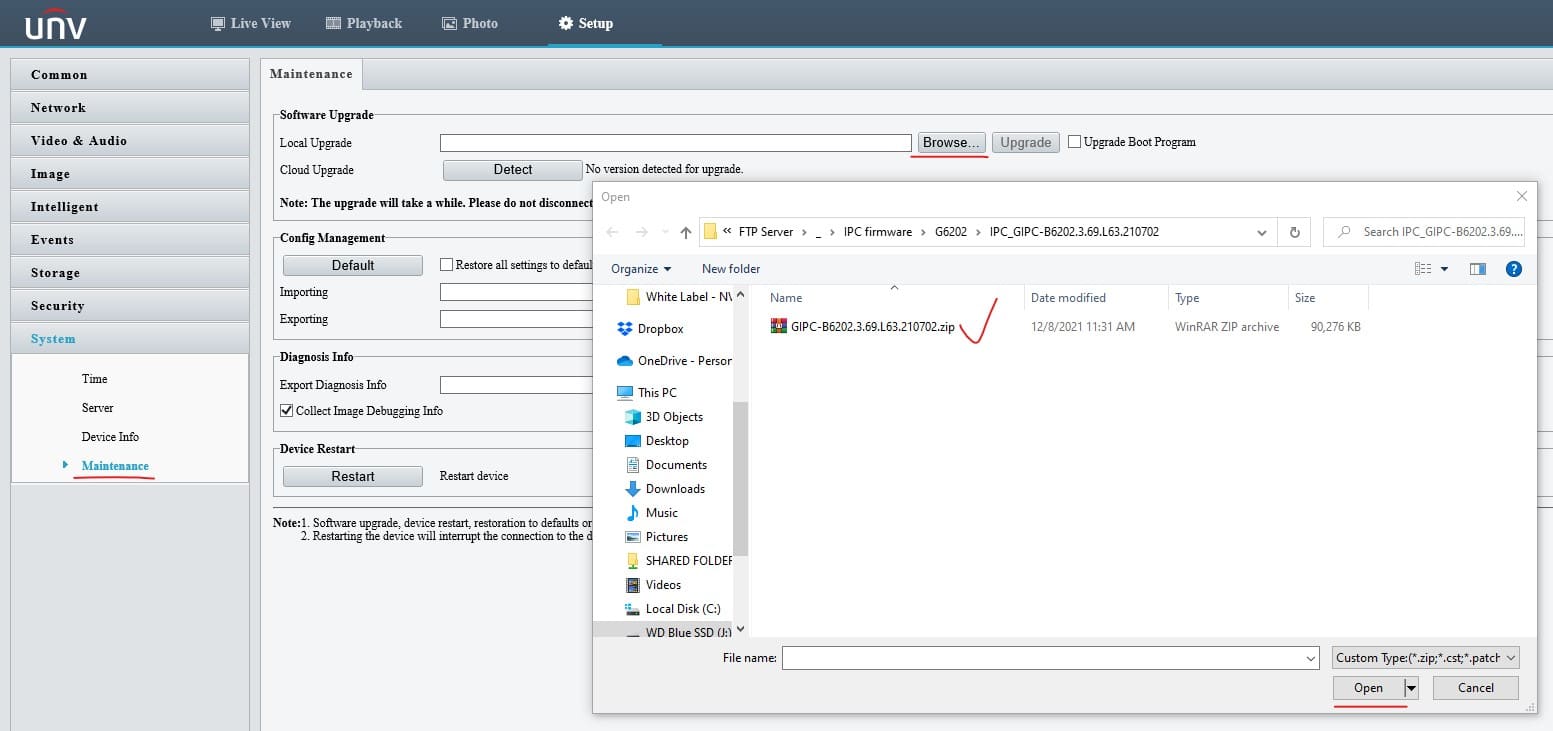1553x731 pixels.
Task: Open the Image settings section
Action: point(130,174)
